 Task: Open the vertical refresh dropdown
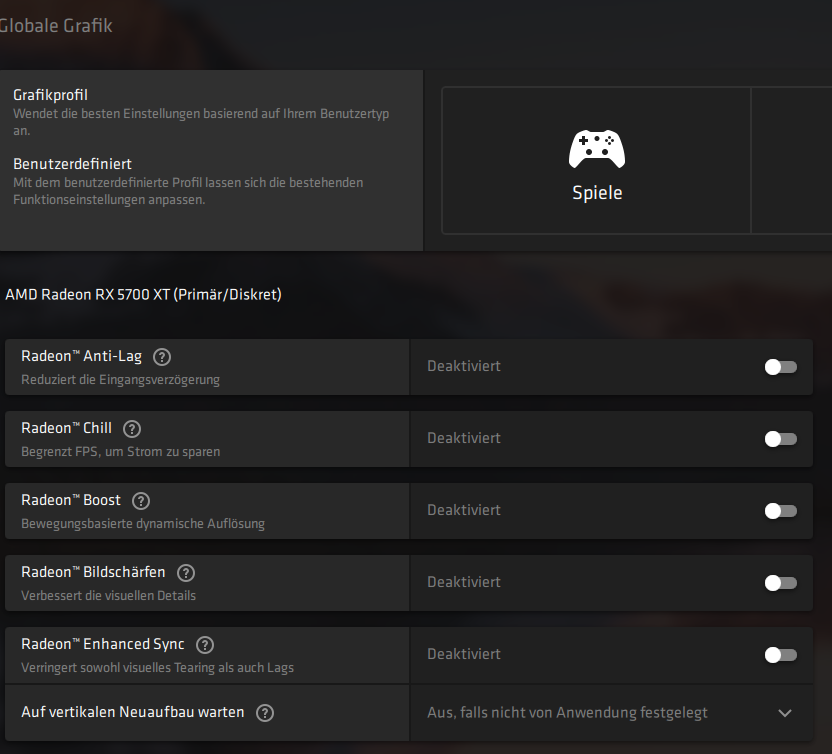[611, 713]
